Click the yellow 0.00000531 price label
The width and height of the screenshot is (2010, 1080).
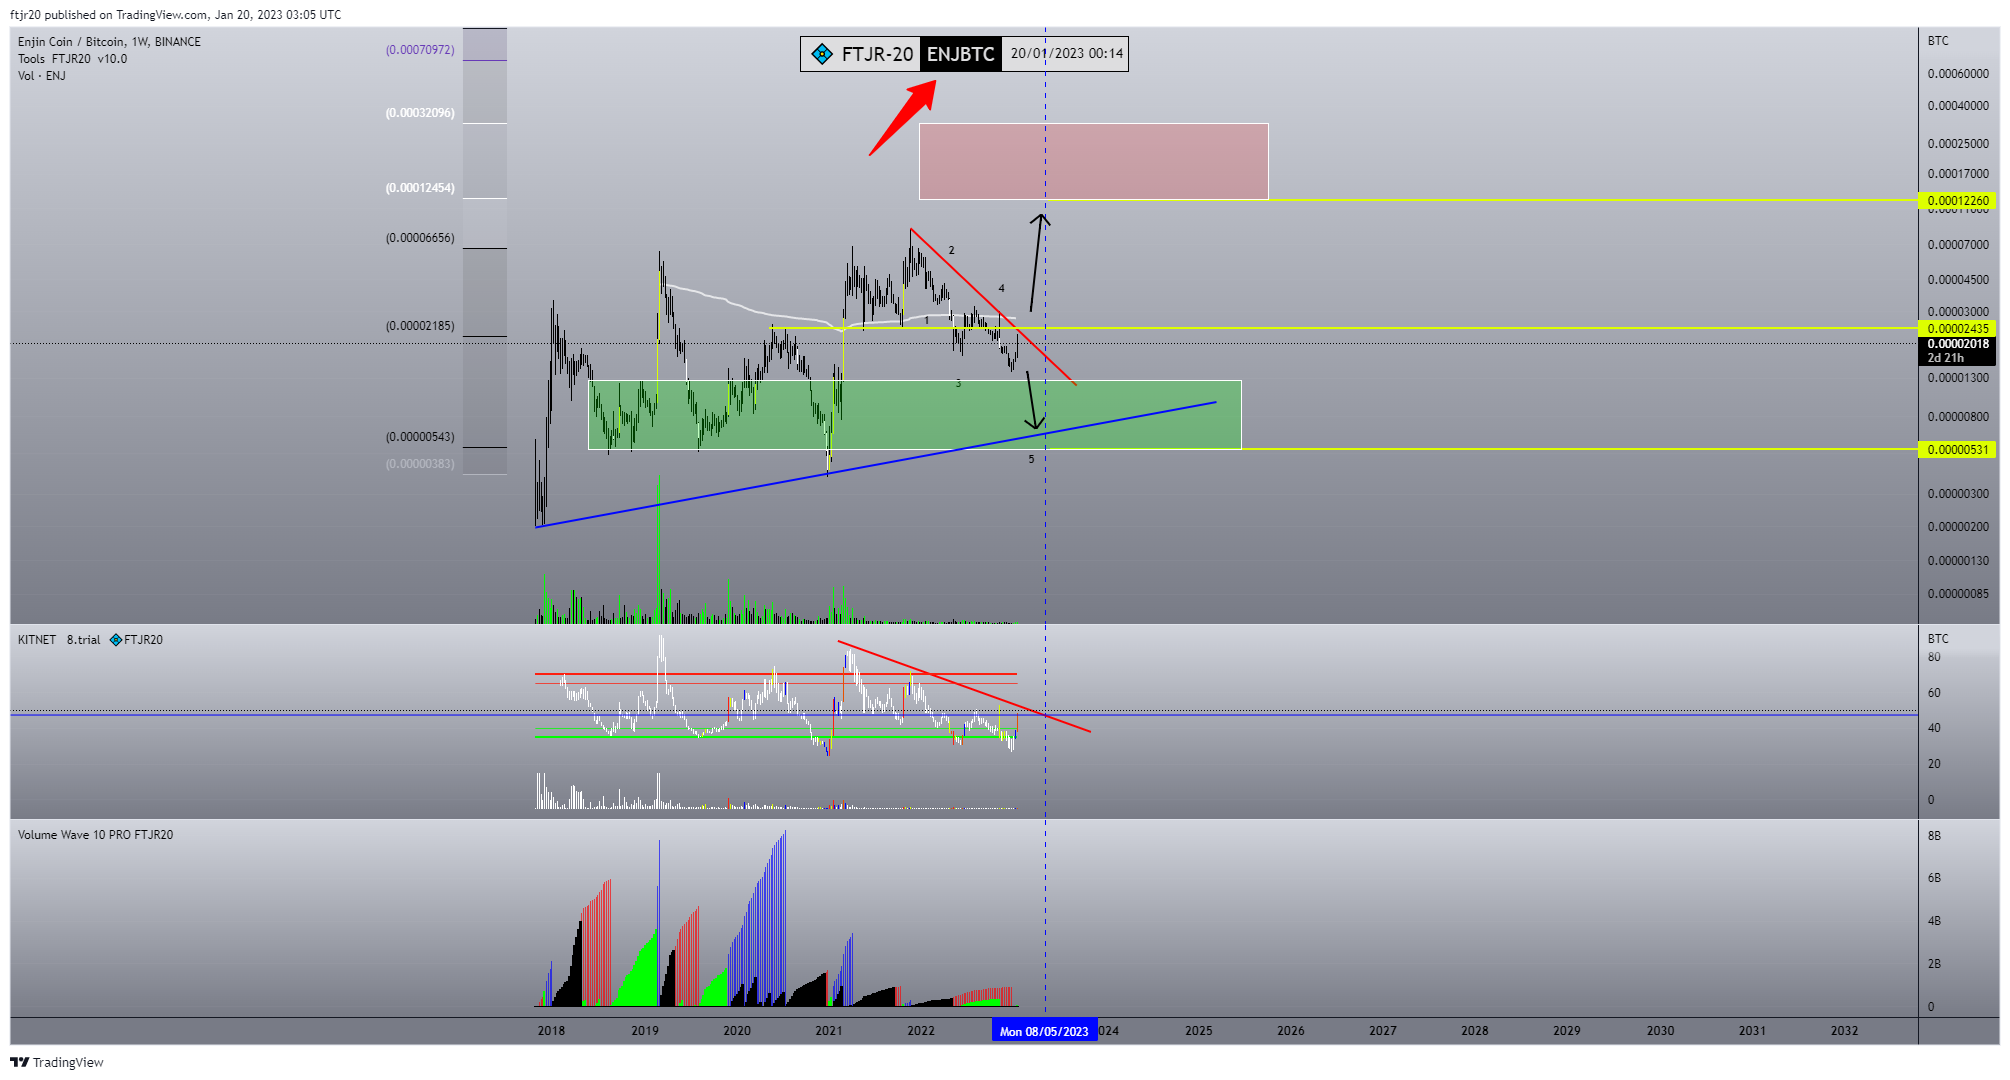1958,450
